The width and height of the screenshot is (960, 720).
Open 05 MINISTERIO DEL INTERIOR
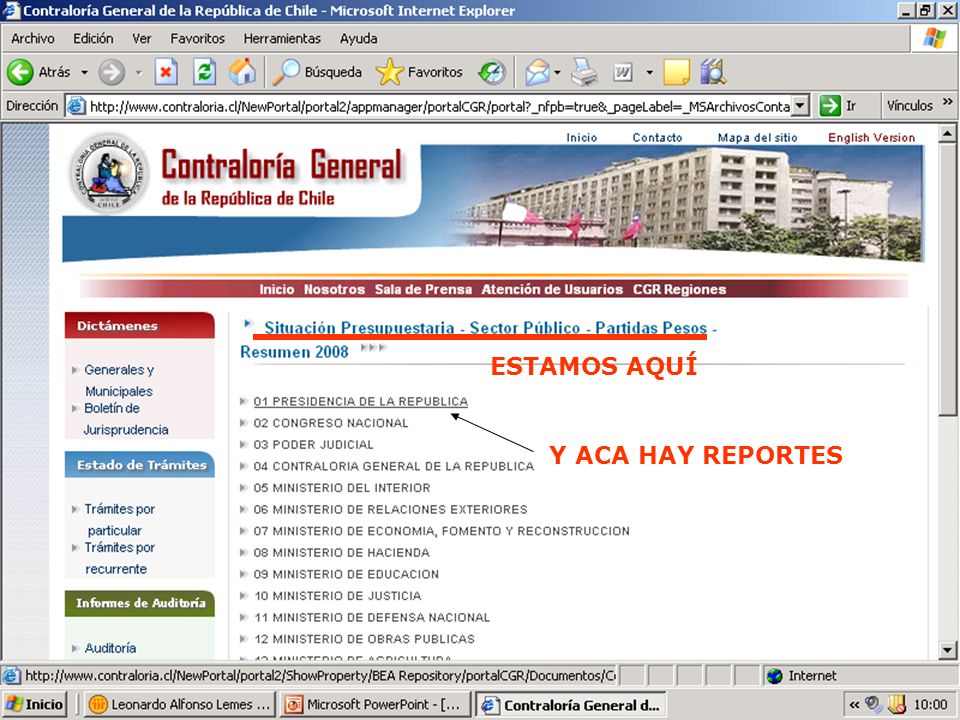coord(342,488)
